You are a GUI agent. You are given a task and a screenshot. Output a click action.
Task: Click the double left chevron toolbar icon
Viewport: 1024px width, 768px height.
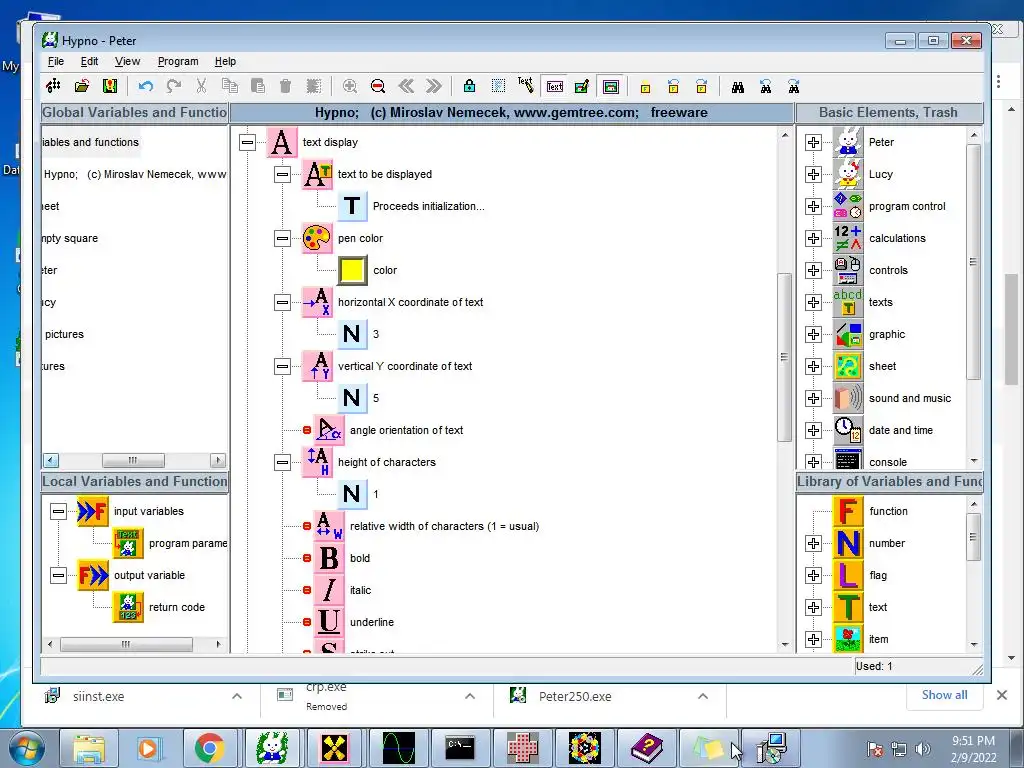(406, 86)
